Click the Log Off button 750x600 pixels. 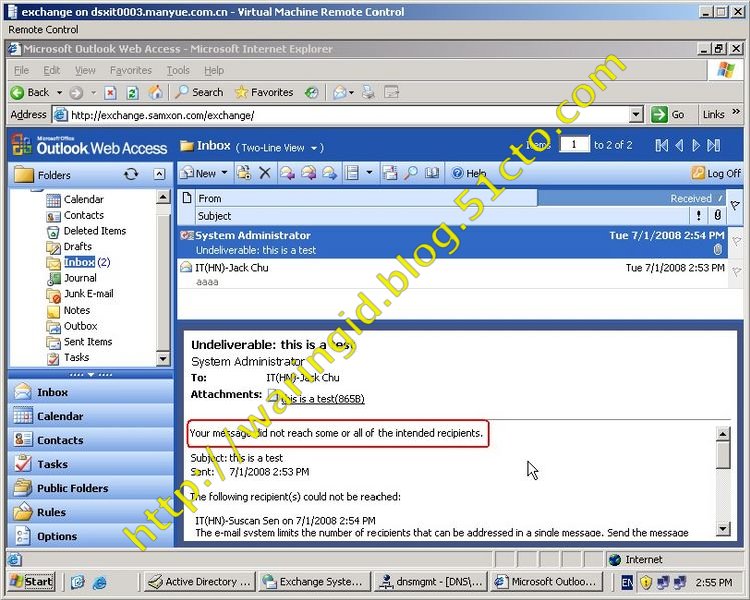click(716, 173)
